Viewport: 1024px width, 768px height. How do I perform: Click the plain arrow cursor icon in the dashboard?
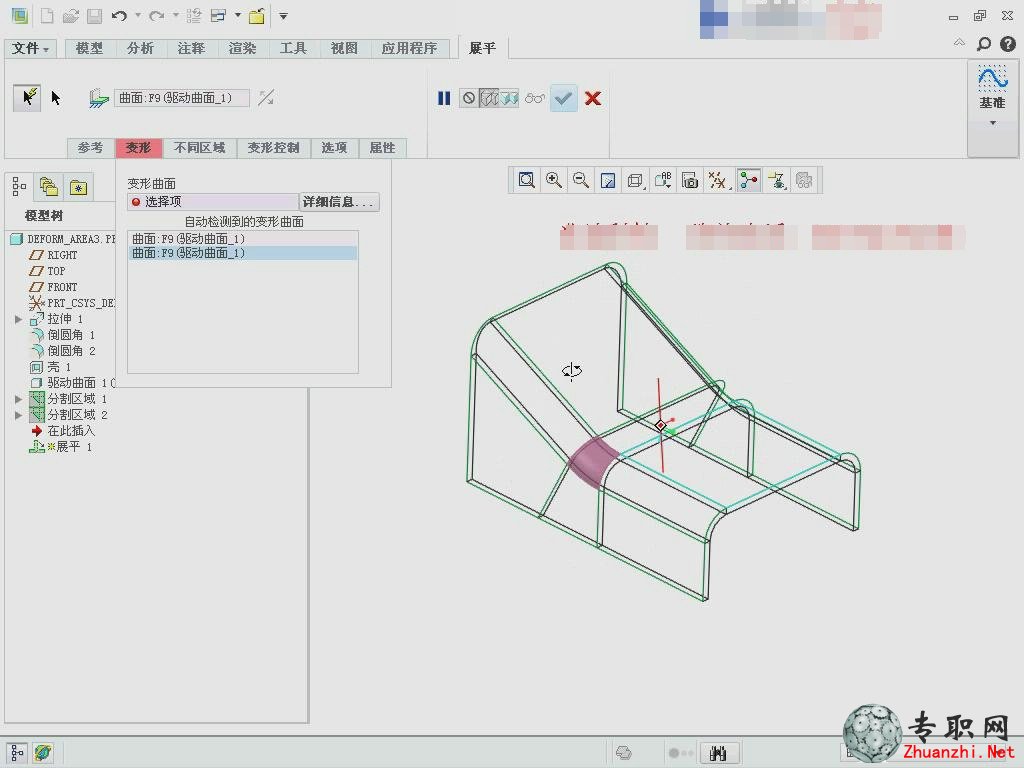pos(56,98)
